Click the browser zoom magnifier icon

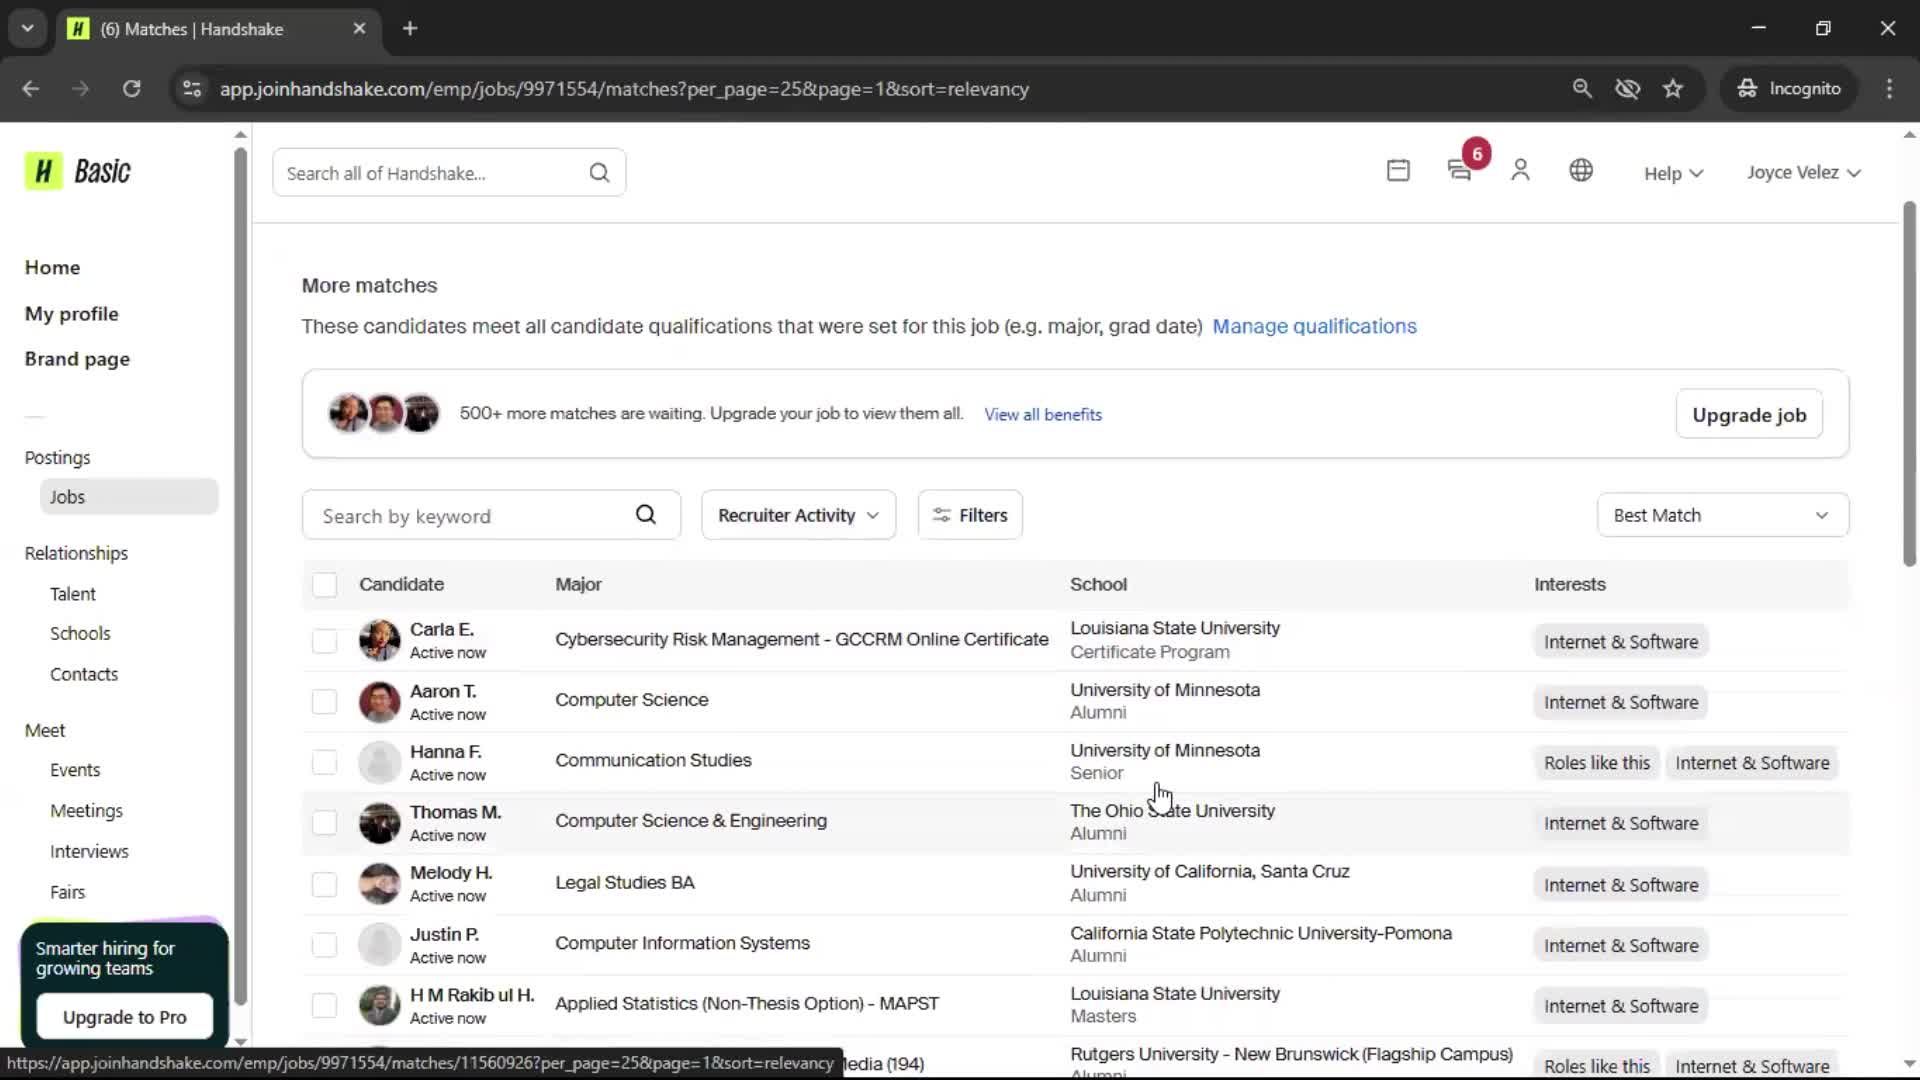click(x=1582, y=89)
